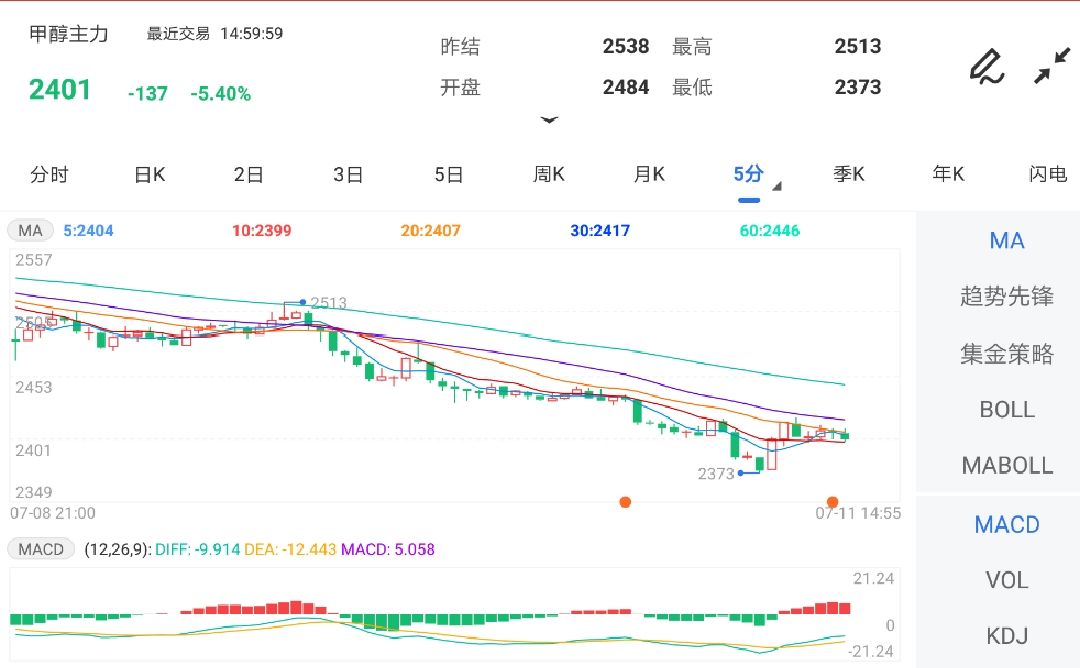
Task: Click the 20:2407 moving average value
Action: tap(430, 231)
